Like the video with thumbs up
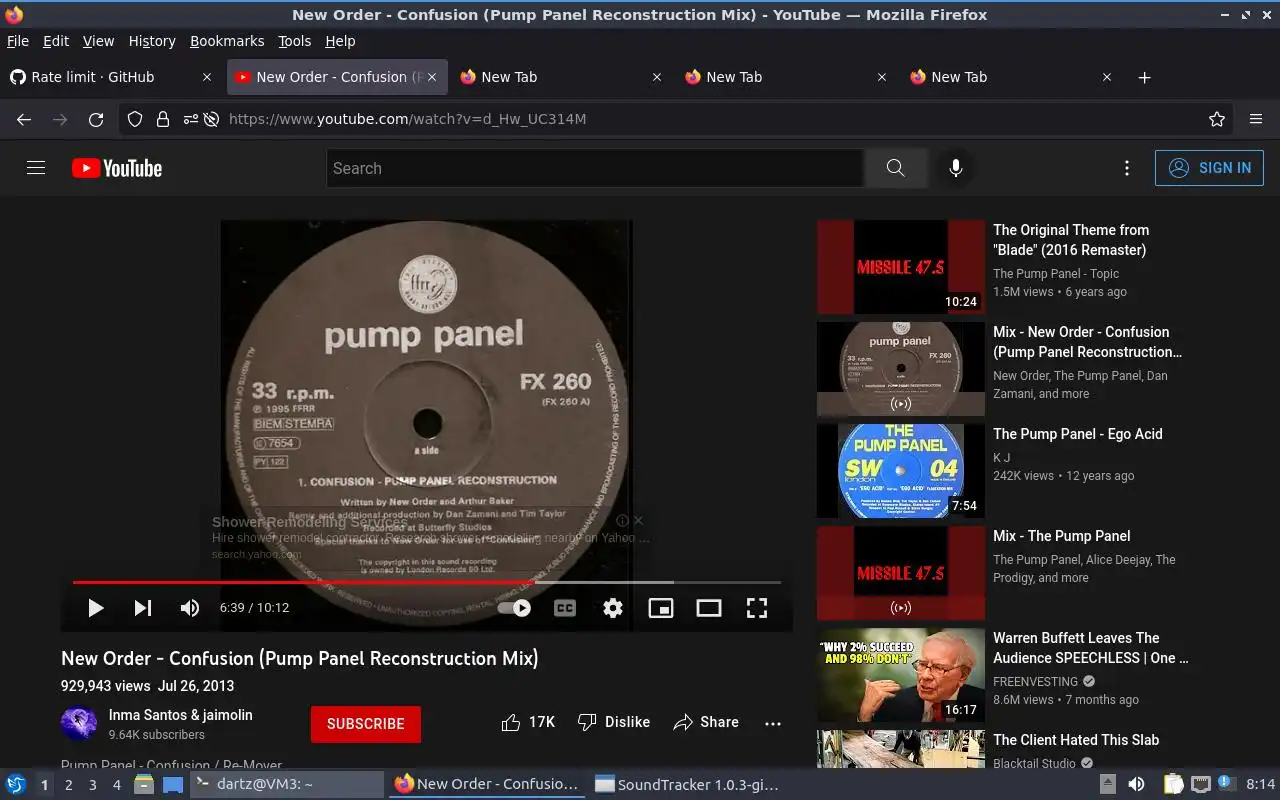 (528, 722)
